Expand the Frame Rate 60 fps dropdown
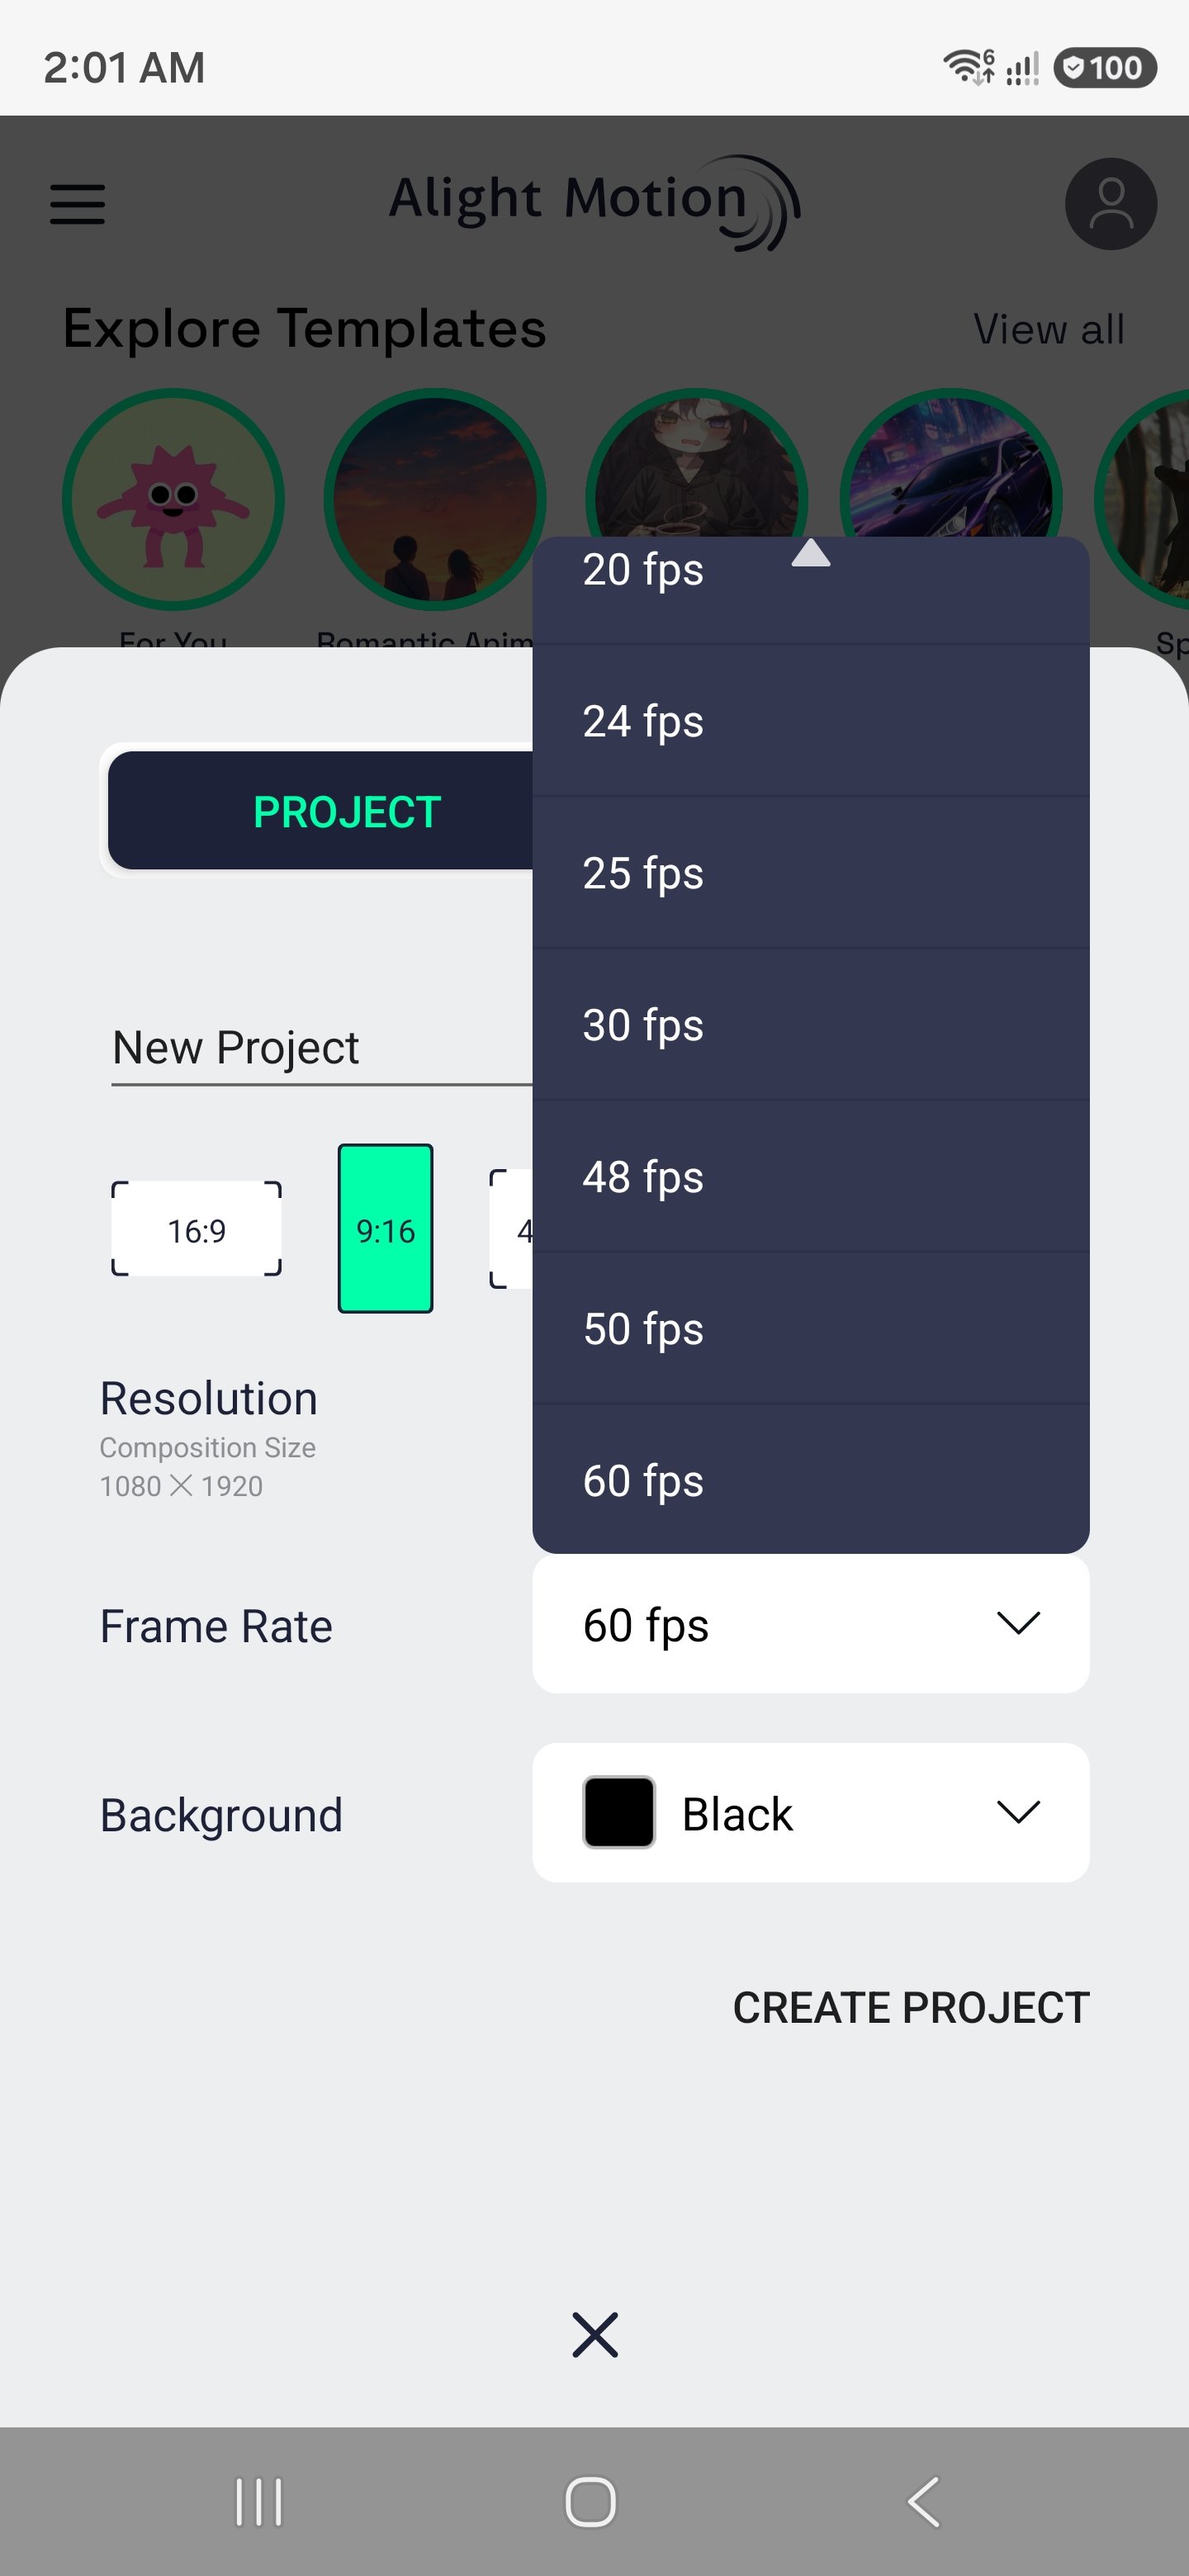The height and width of the screenshot is (2576, 1189). coord(810,1623)
